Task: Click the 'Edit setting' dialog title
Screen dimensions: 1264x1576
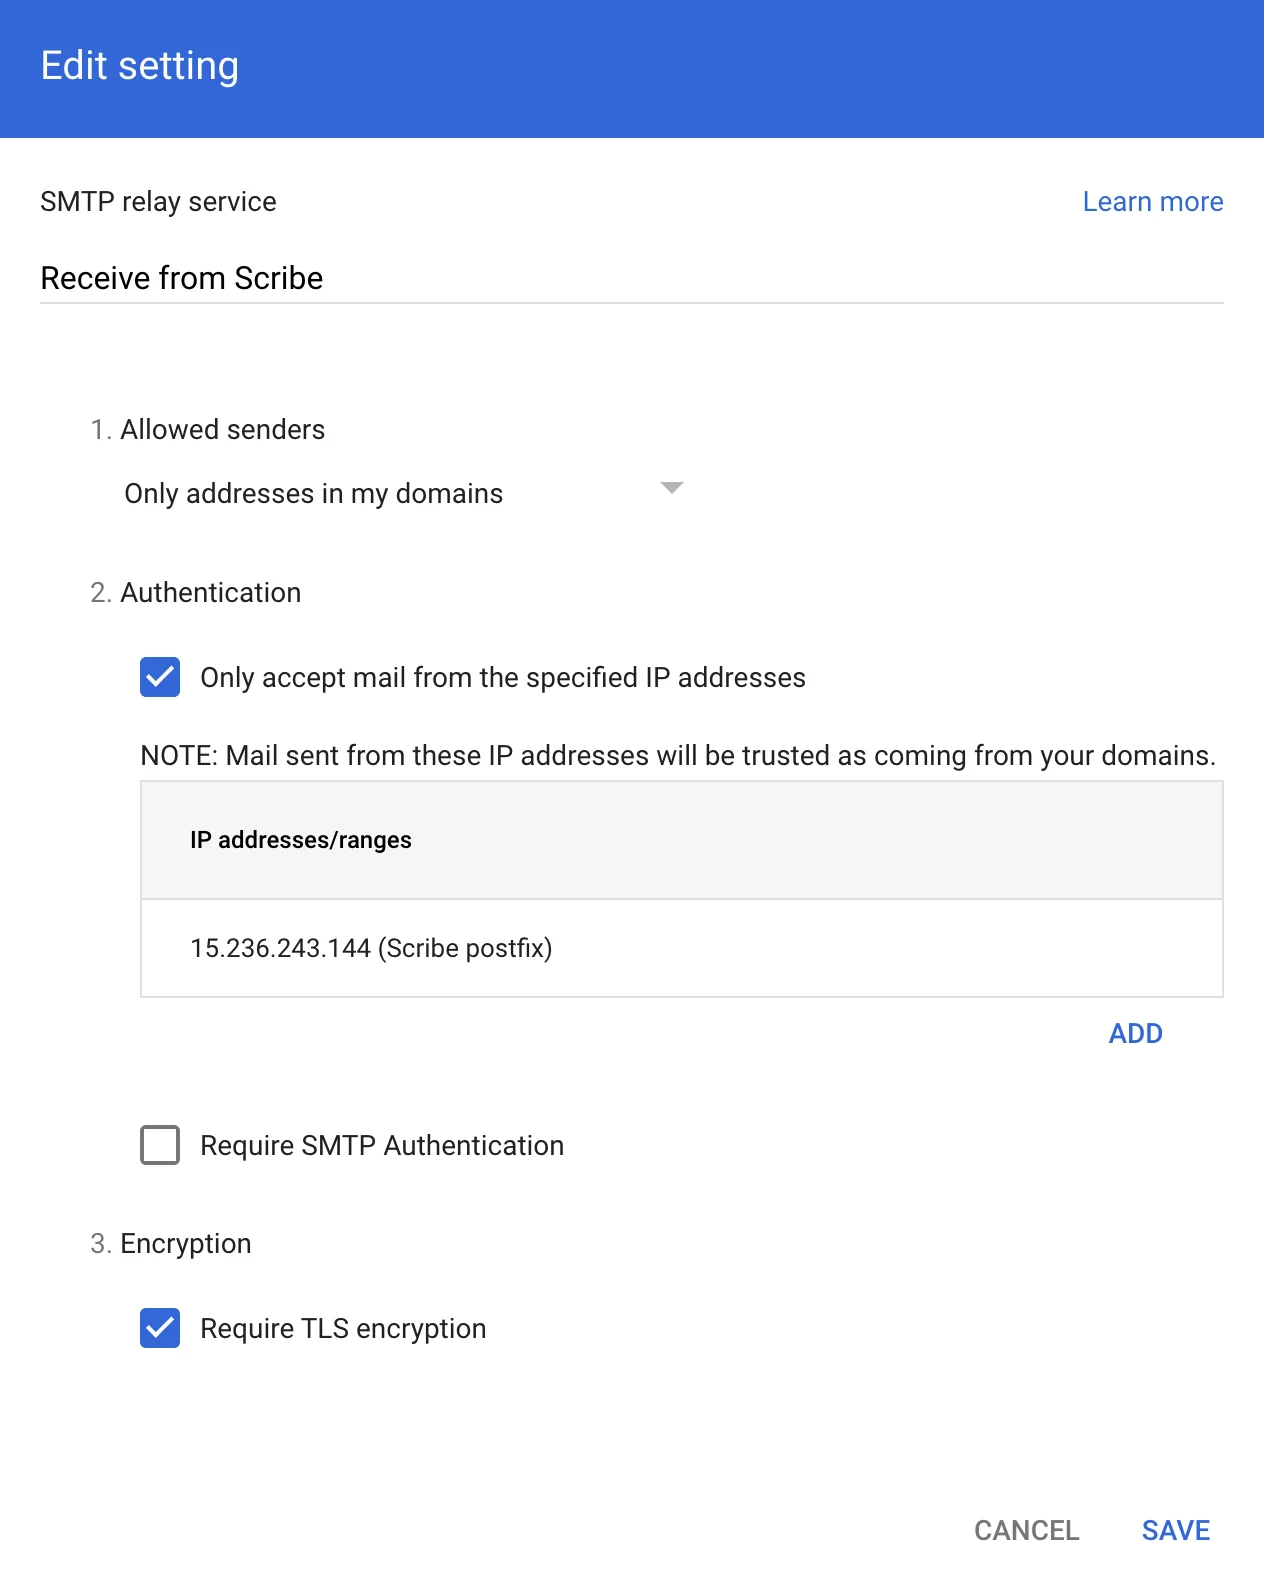Action: [140, 66]
